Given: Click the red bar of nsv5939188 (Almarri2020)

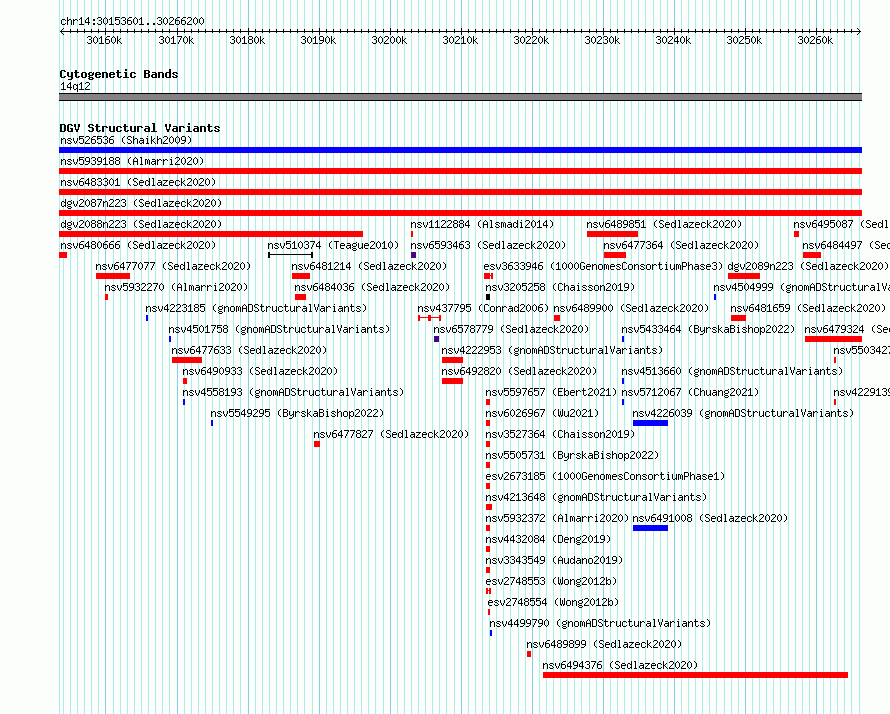Looking at the screenshot, I should coord(460,171).
